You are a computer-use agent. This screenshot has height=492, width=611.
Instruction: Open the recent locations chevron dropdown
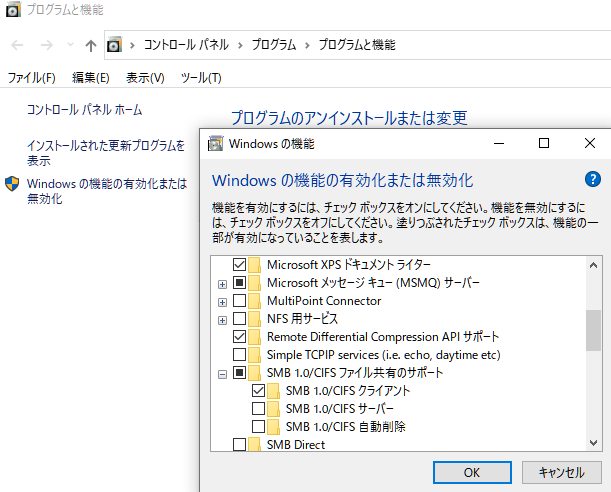pos(70,45)
